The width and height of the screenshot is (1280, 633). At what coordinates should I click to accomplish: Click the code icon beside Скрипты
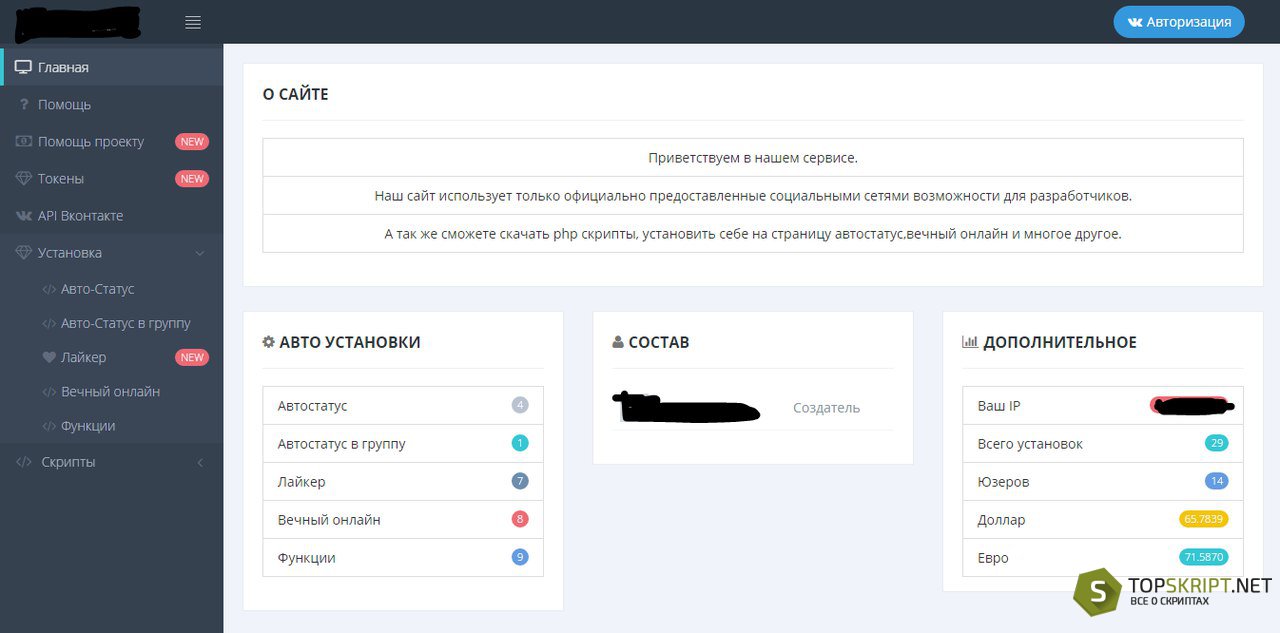[23, 462]
